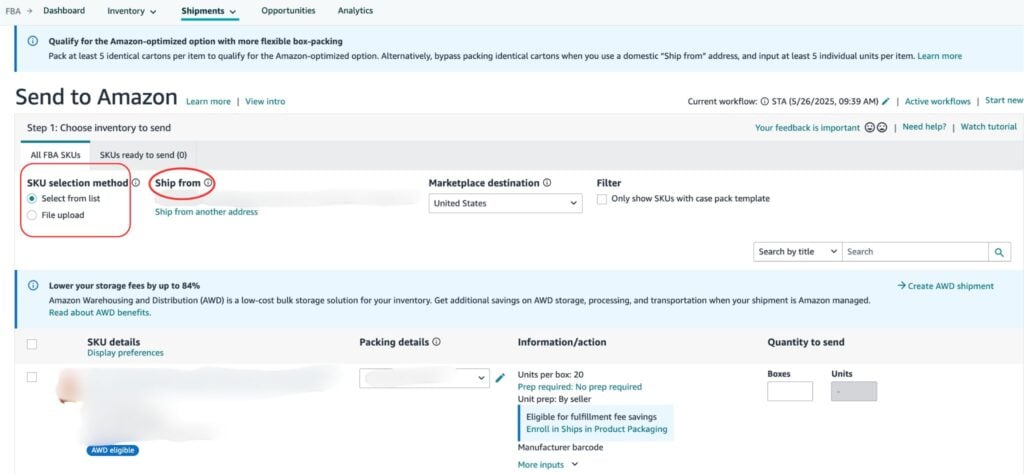
Task: Click the pencil icon beside STA workflow name
Action: [886, 101]
